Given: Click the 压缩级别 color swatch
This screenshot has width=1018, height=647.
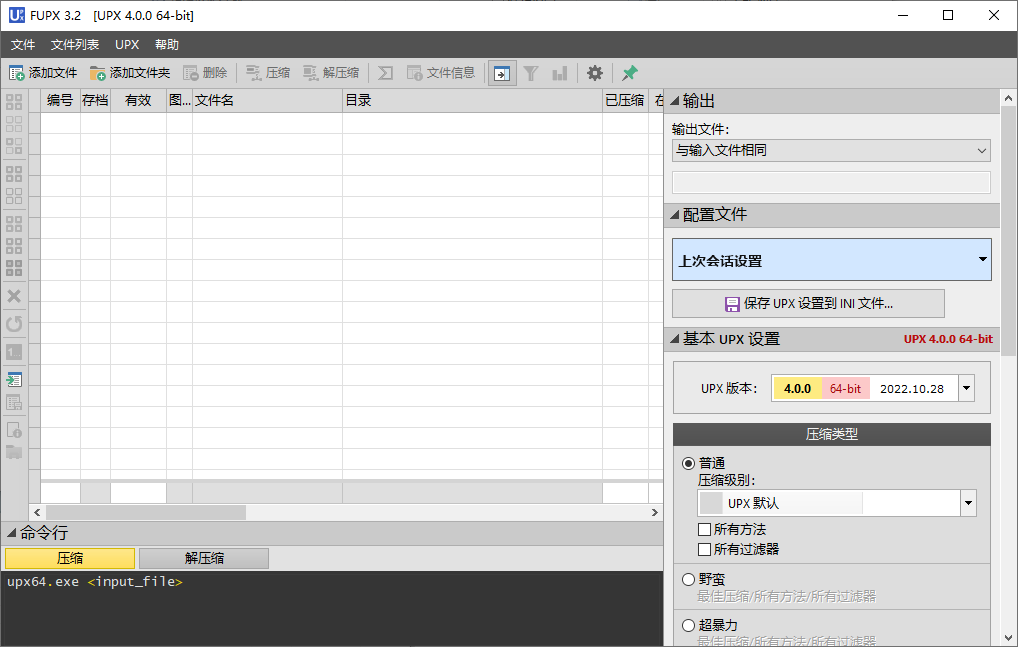Looking at the screenshot, I should (x=711, y=503).
